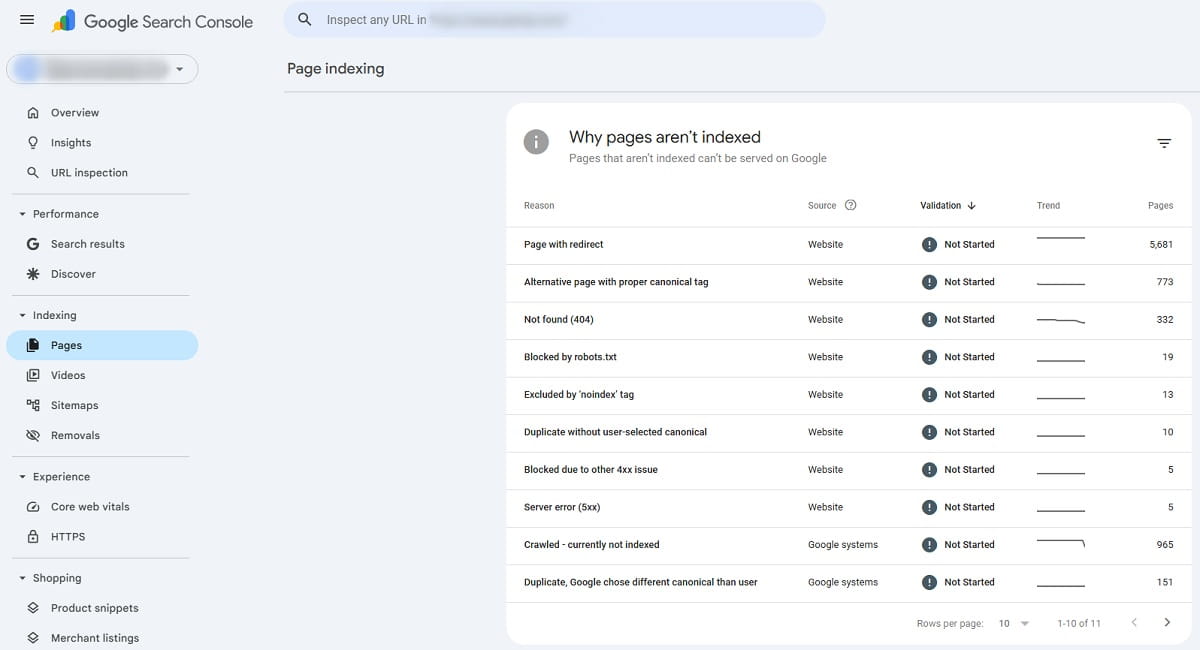This screenshot has width=1200, height=650.
Task: Select the URL inspection magnifier in sidebar
Action: pyautogui.click(x=33, y=172)
